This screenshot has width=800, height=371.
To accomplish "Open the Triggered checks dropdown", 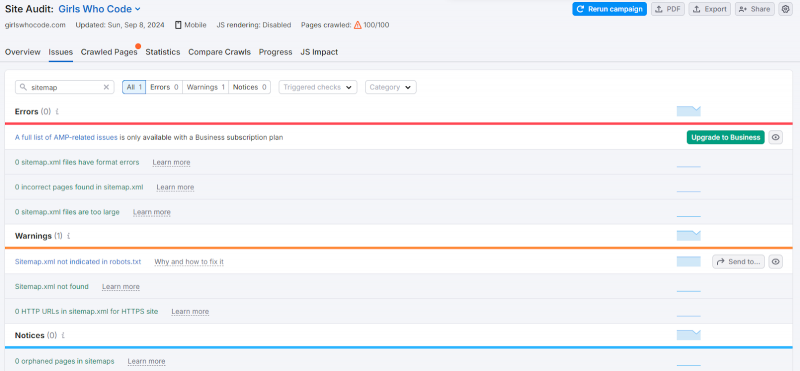I will [318, 87].
